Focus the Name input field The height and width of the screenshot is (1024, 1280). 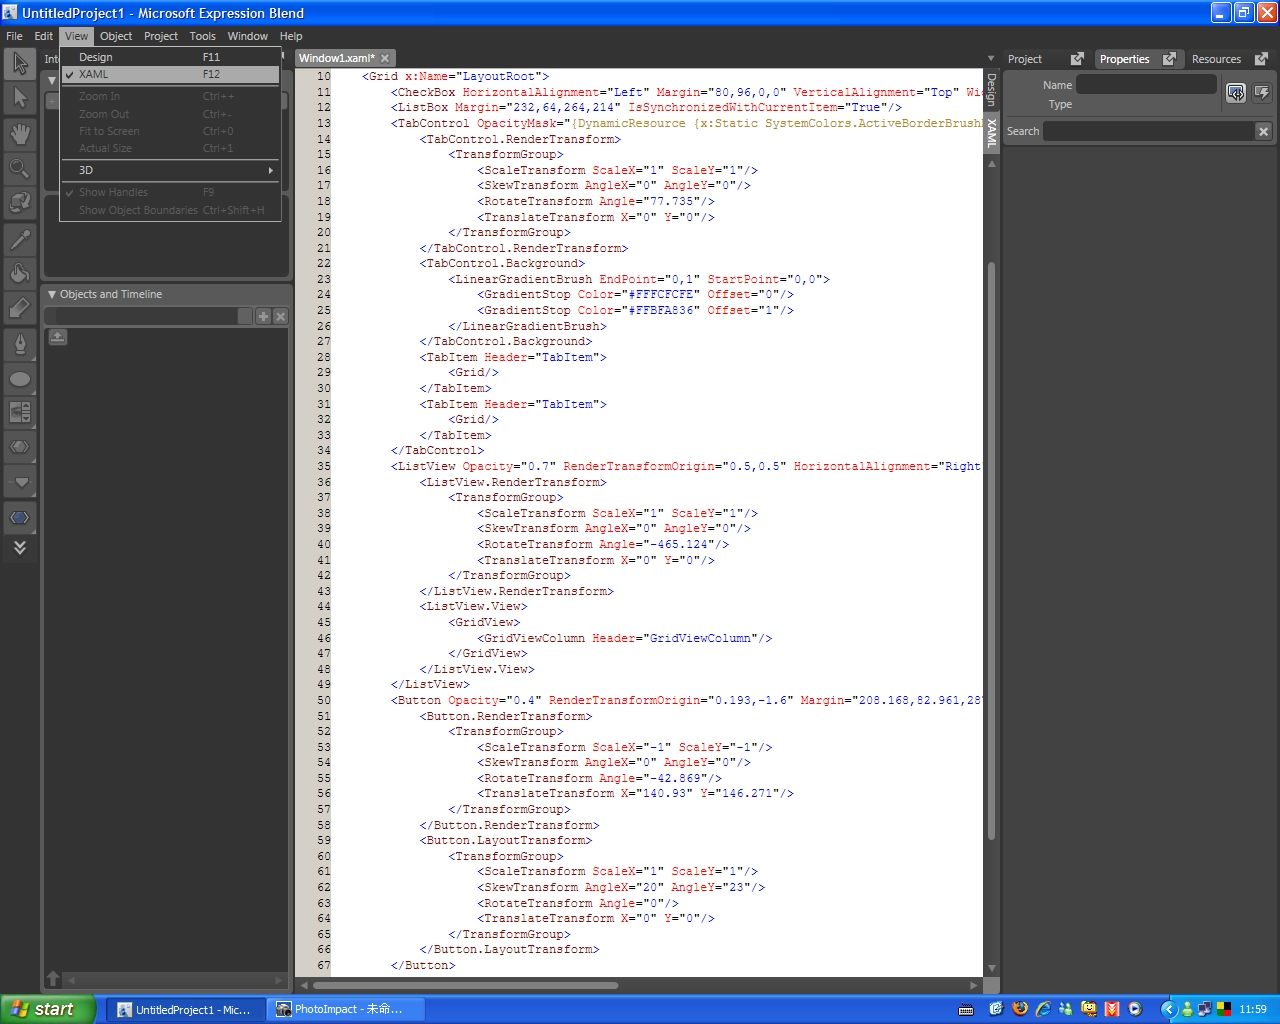click(x=1147, y=85)
